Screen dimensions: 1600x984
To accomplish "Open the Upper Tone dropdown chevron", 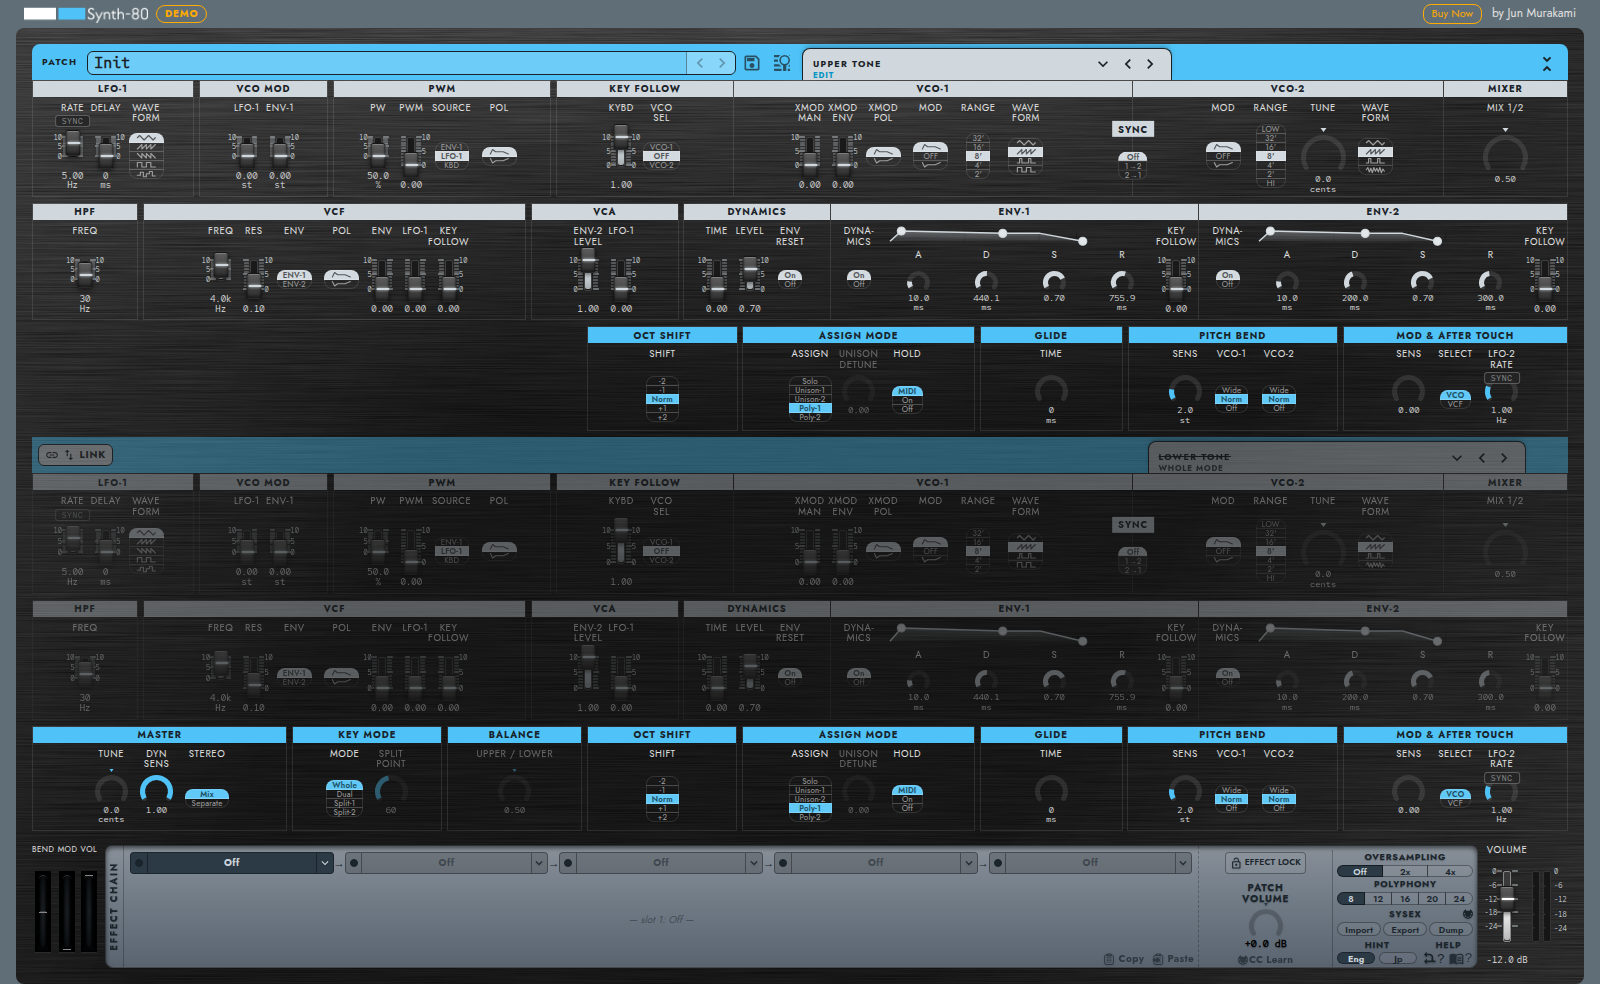I will click(x=1103, y=64).
